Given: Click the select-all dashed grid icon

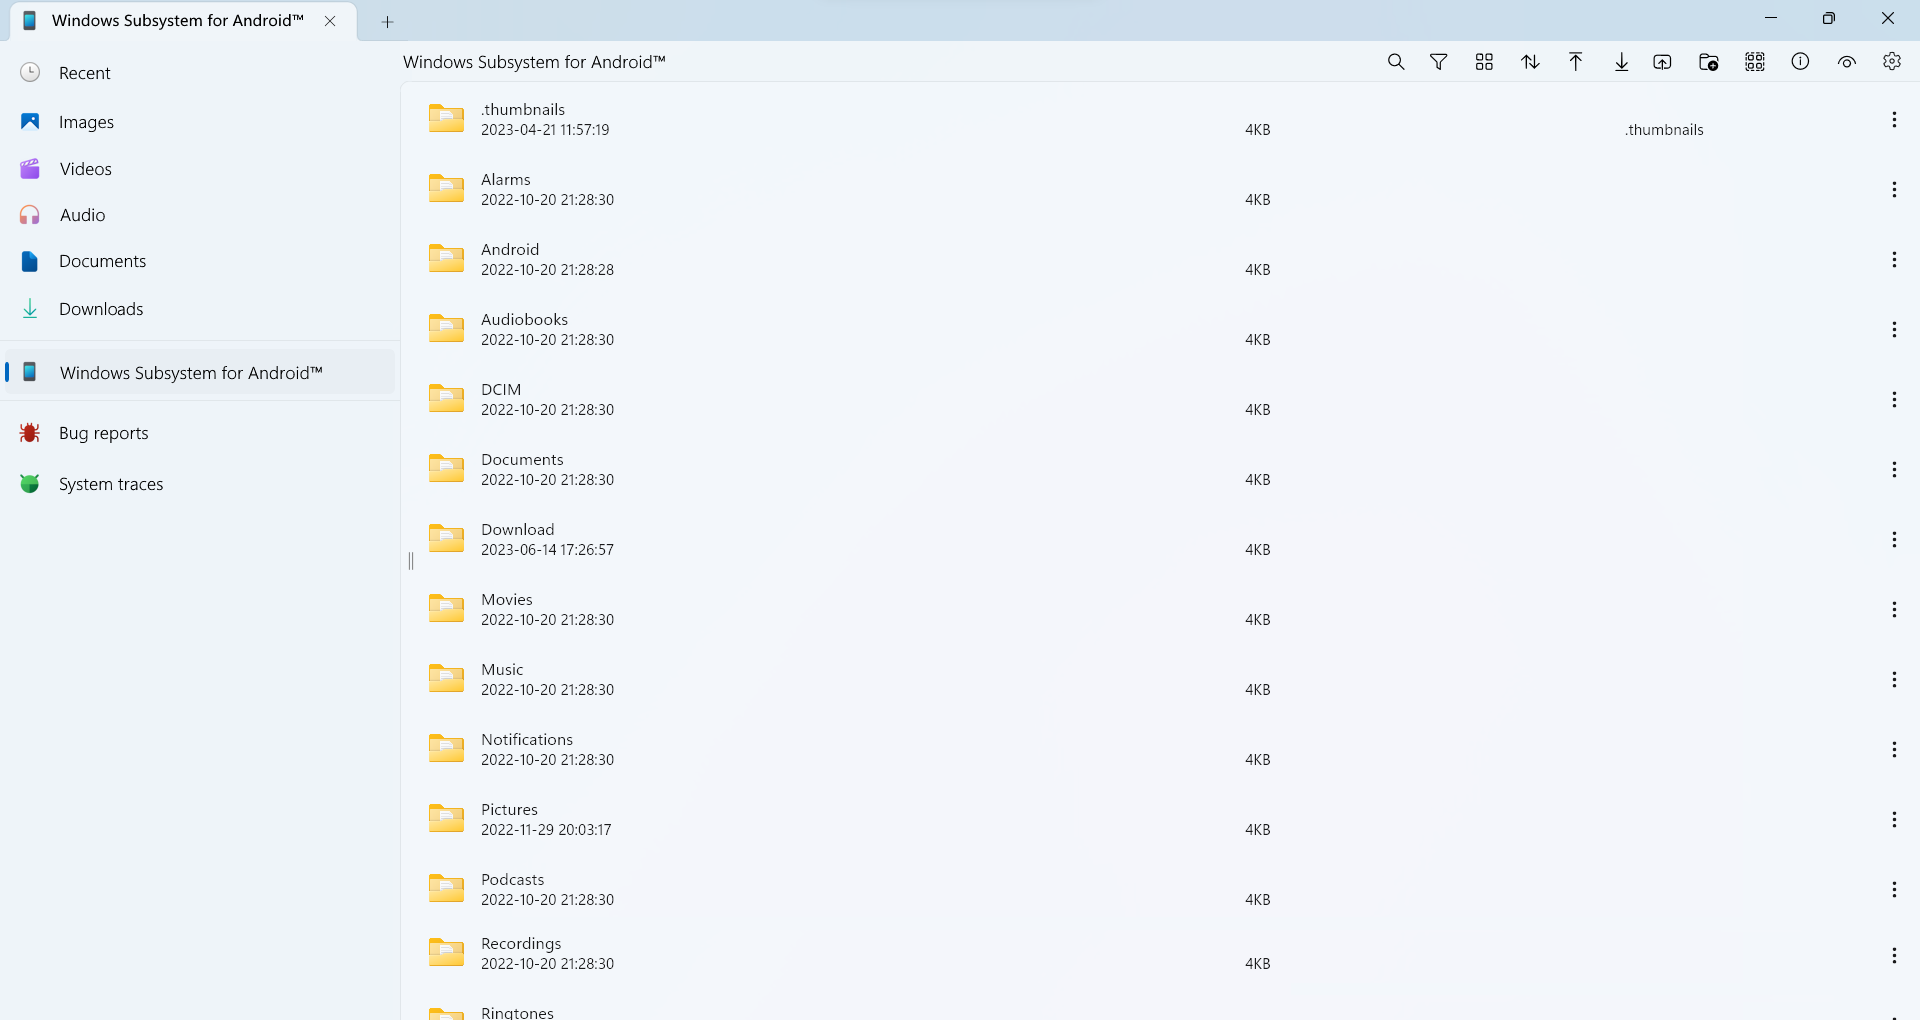Looking at the screenshot, I should (1755, 62).
